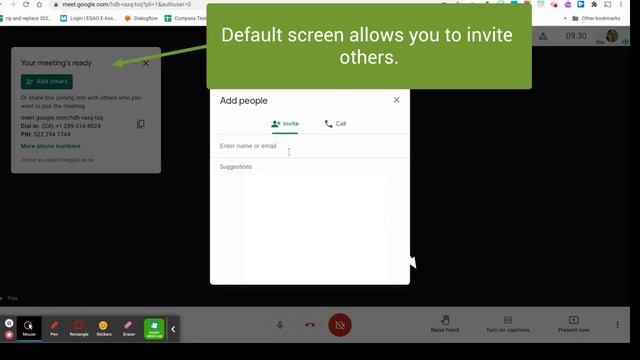This screenshot has width=640, height=360.
Task: Click Present now
Action: pyautogui.click(x=573, y=324)
